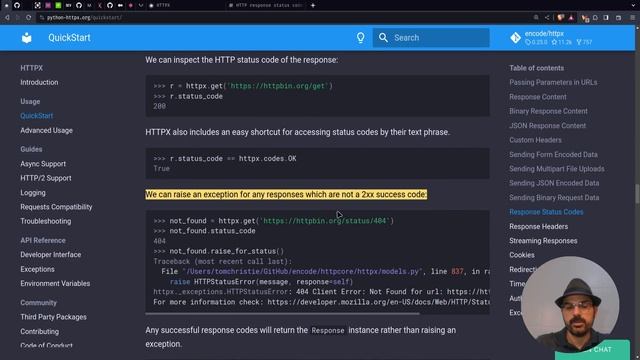640x360 pixels.
Task: Open Troubleshooting guide
Action: (46, 221)
